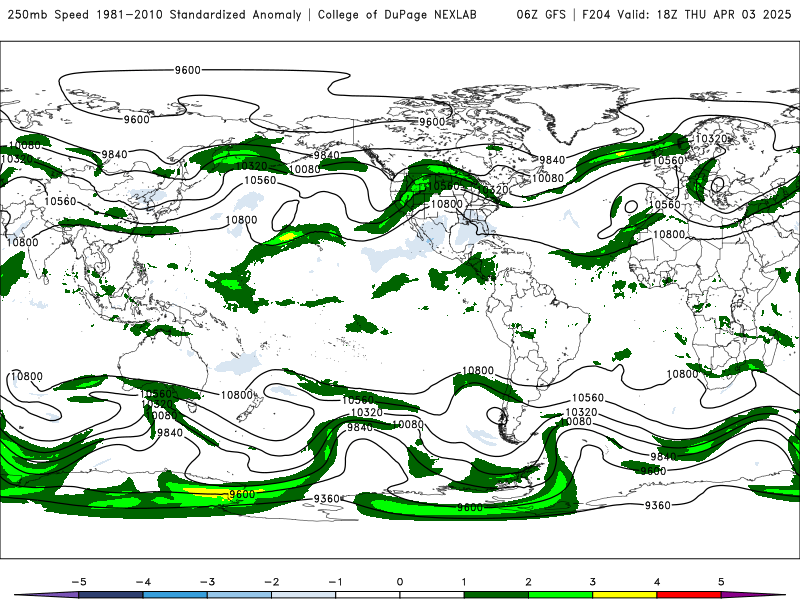Click the dark green 1 to 2 legend segment
This screenshot has width=800, height=600.
[x=496, y=595]
